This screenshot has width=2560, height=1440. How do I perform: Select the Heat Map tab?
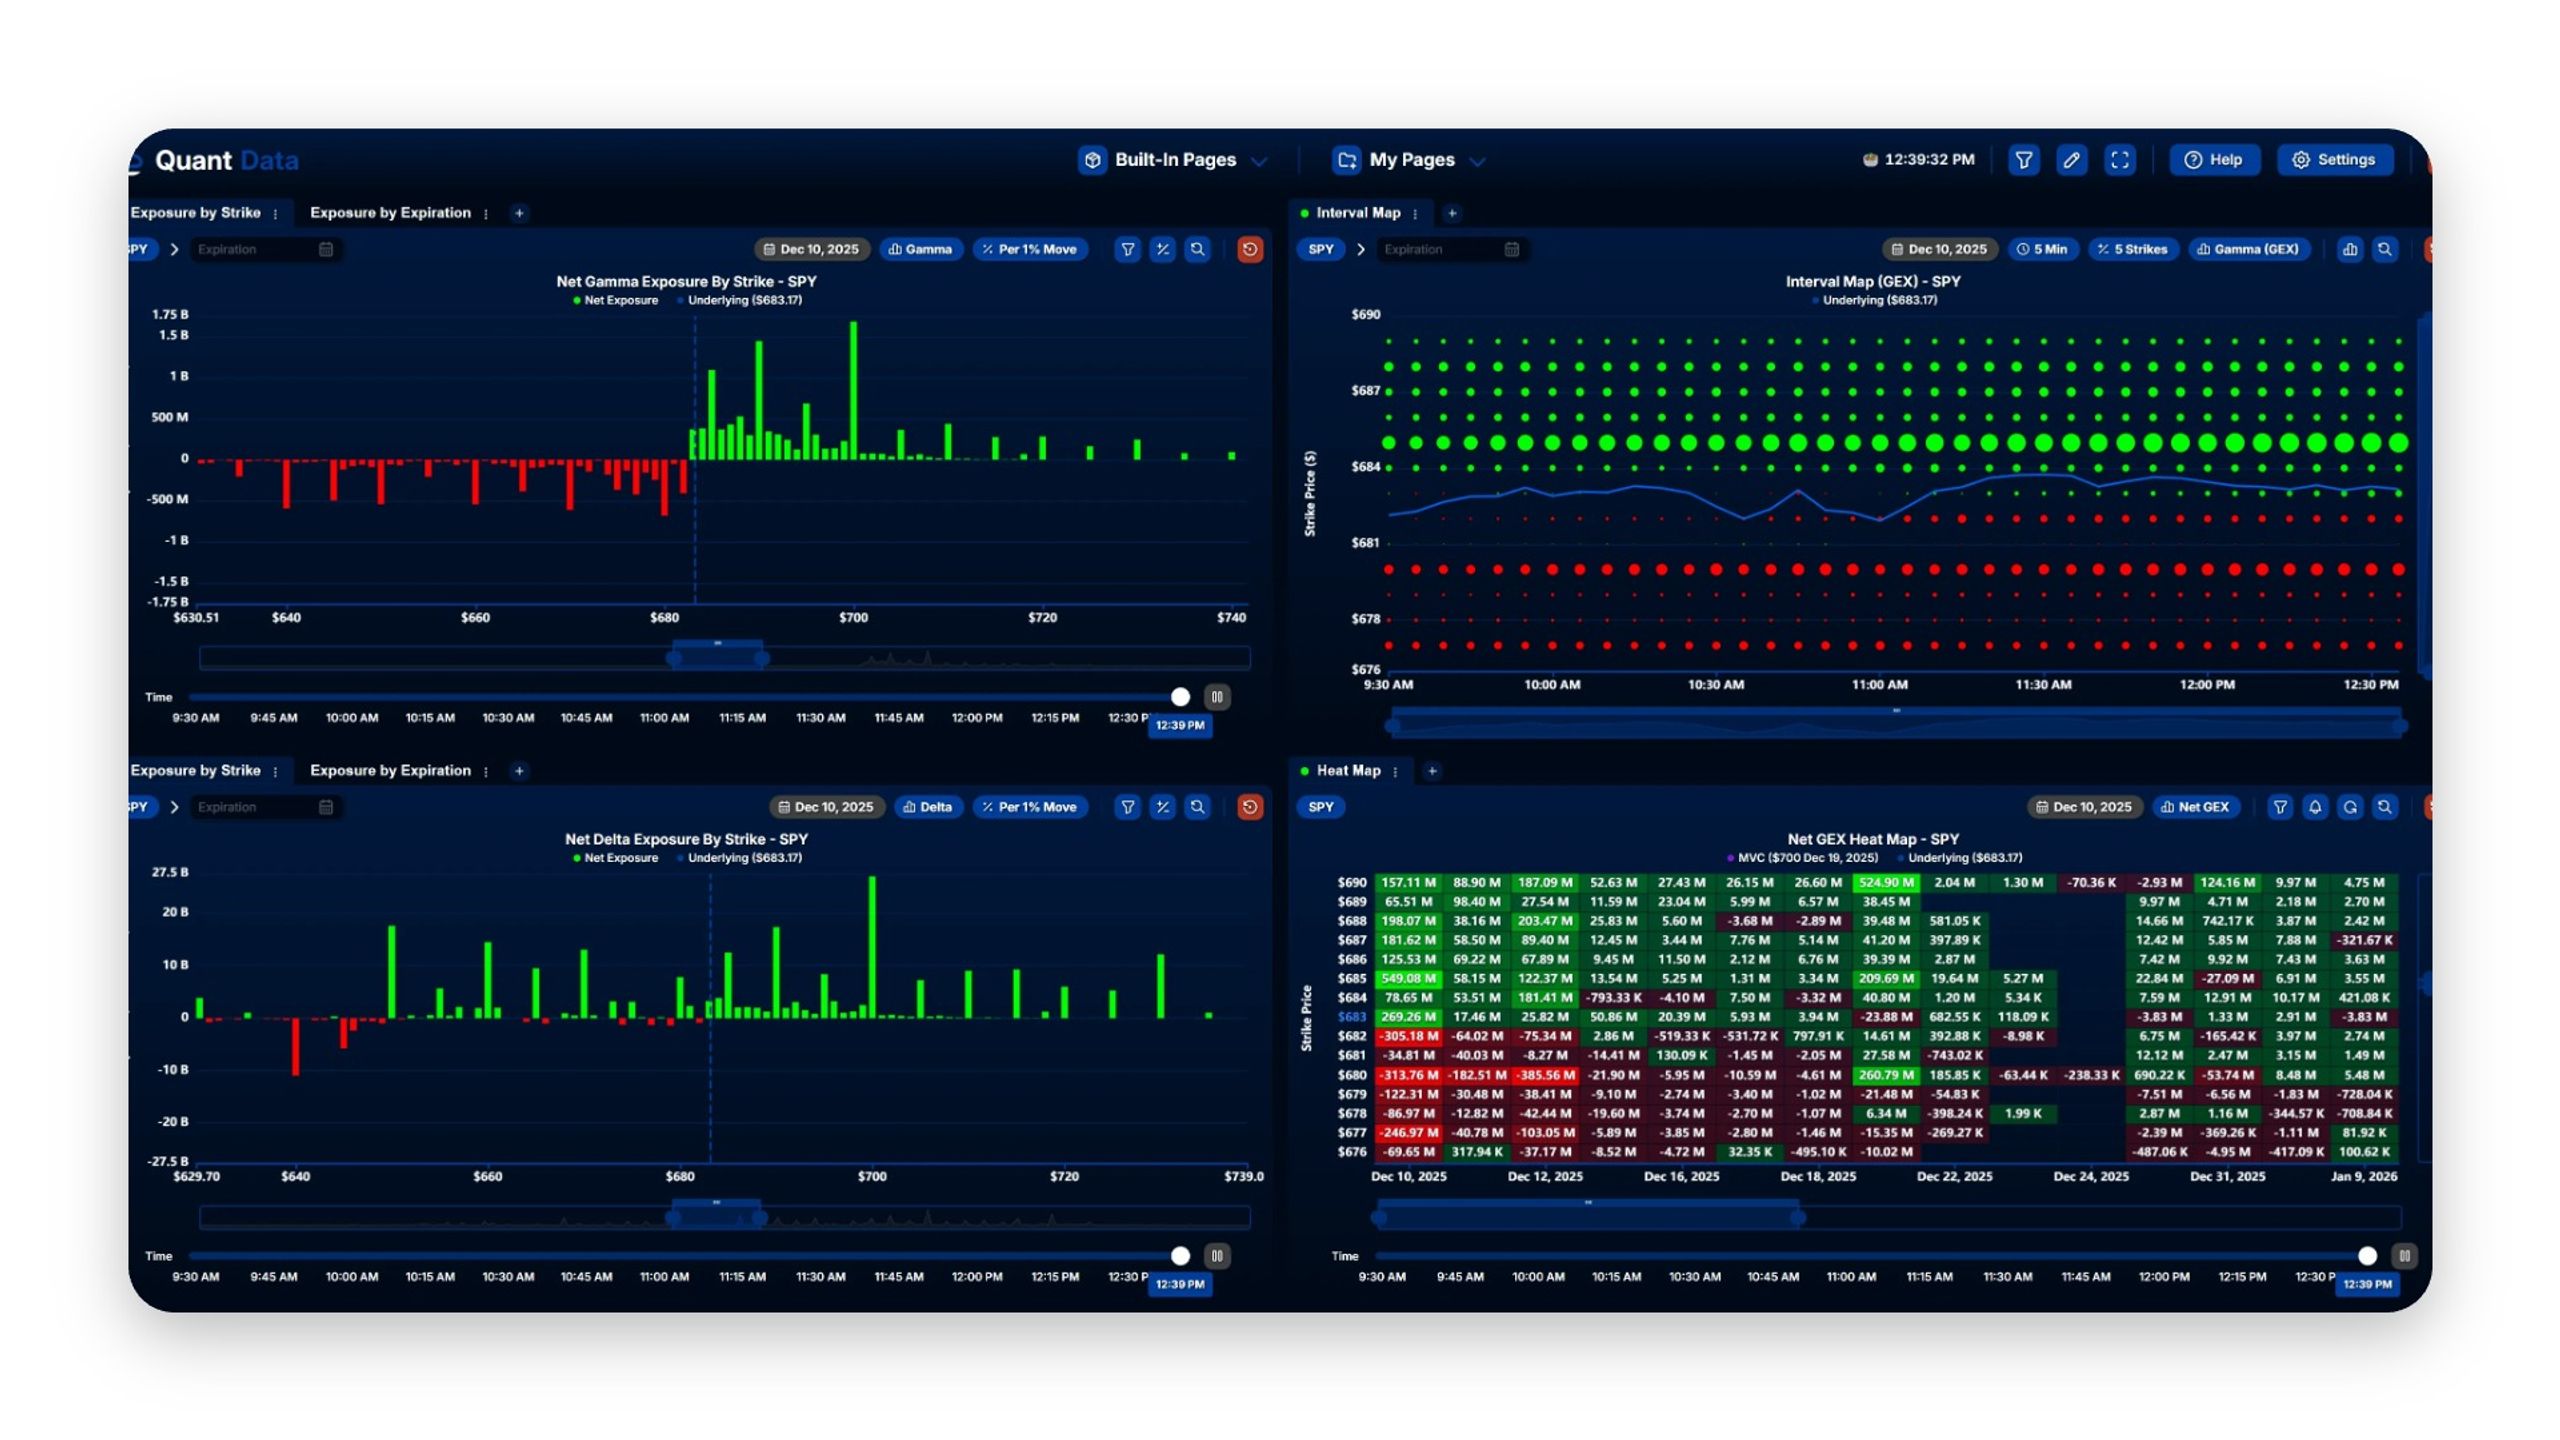tap(1348, 771)
